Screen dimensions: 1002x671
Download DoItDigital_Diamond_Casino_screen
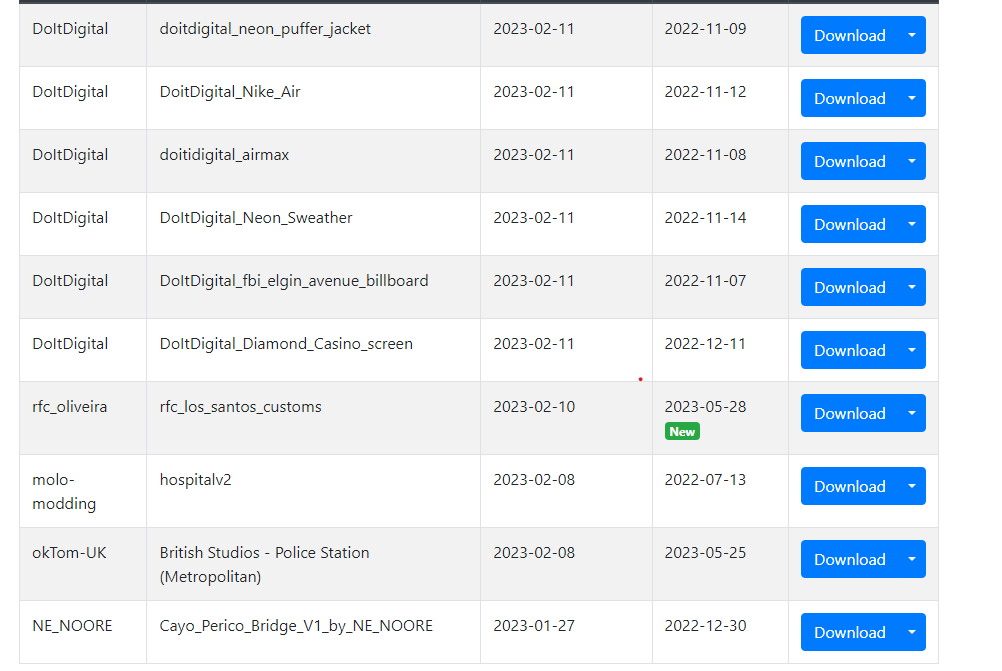849,350
